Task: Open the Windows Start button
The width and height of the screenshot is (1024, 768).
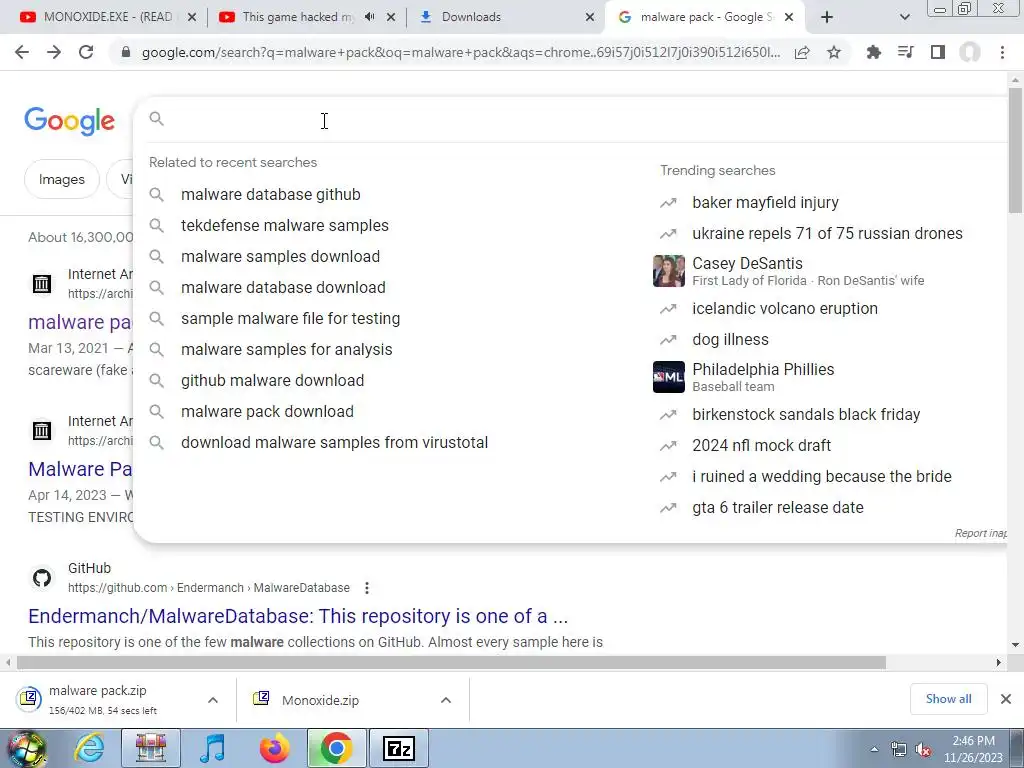Action: point(26,748)
